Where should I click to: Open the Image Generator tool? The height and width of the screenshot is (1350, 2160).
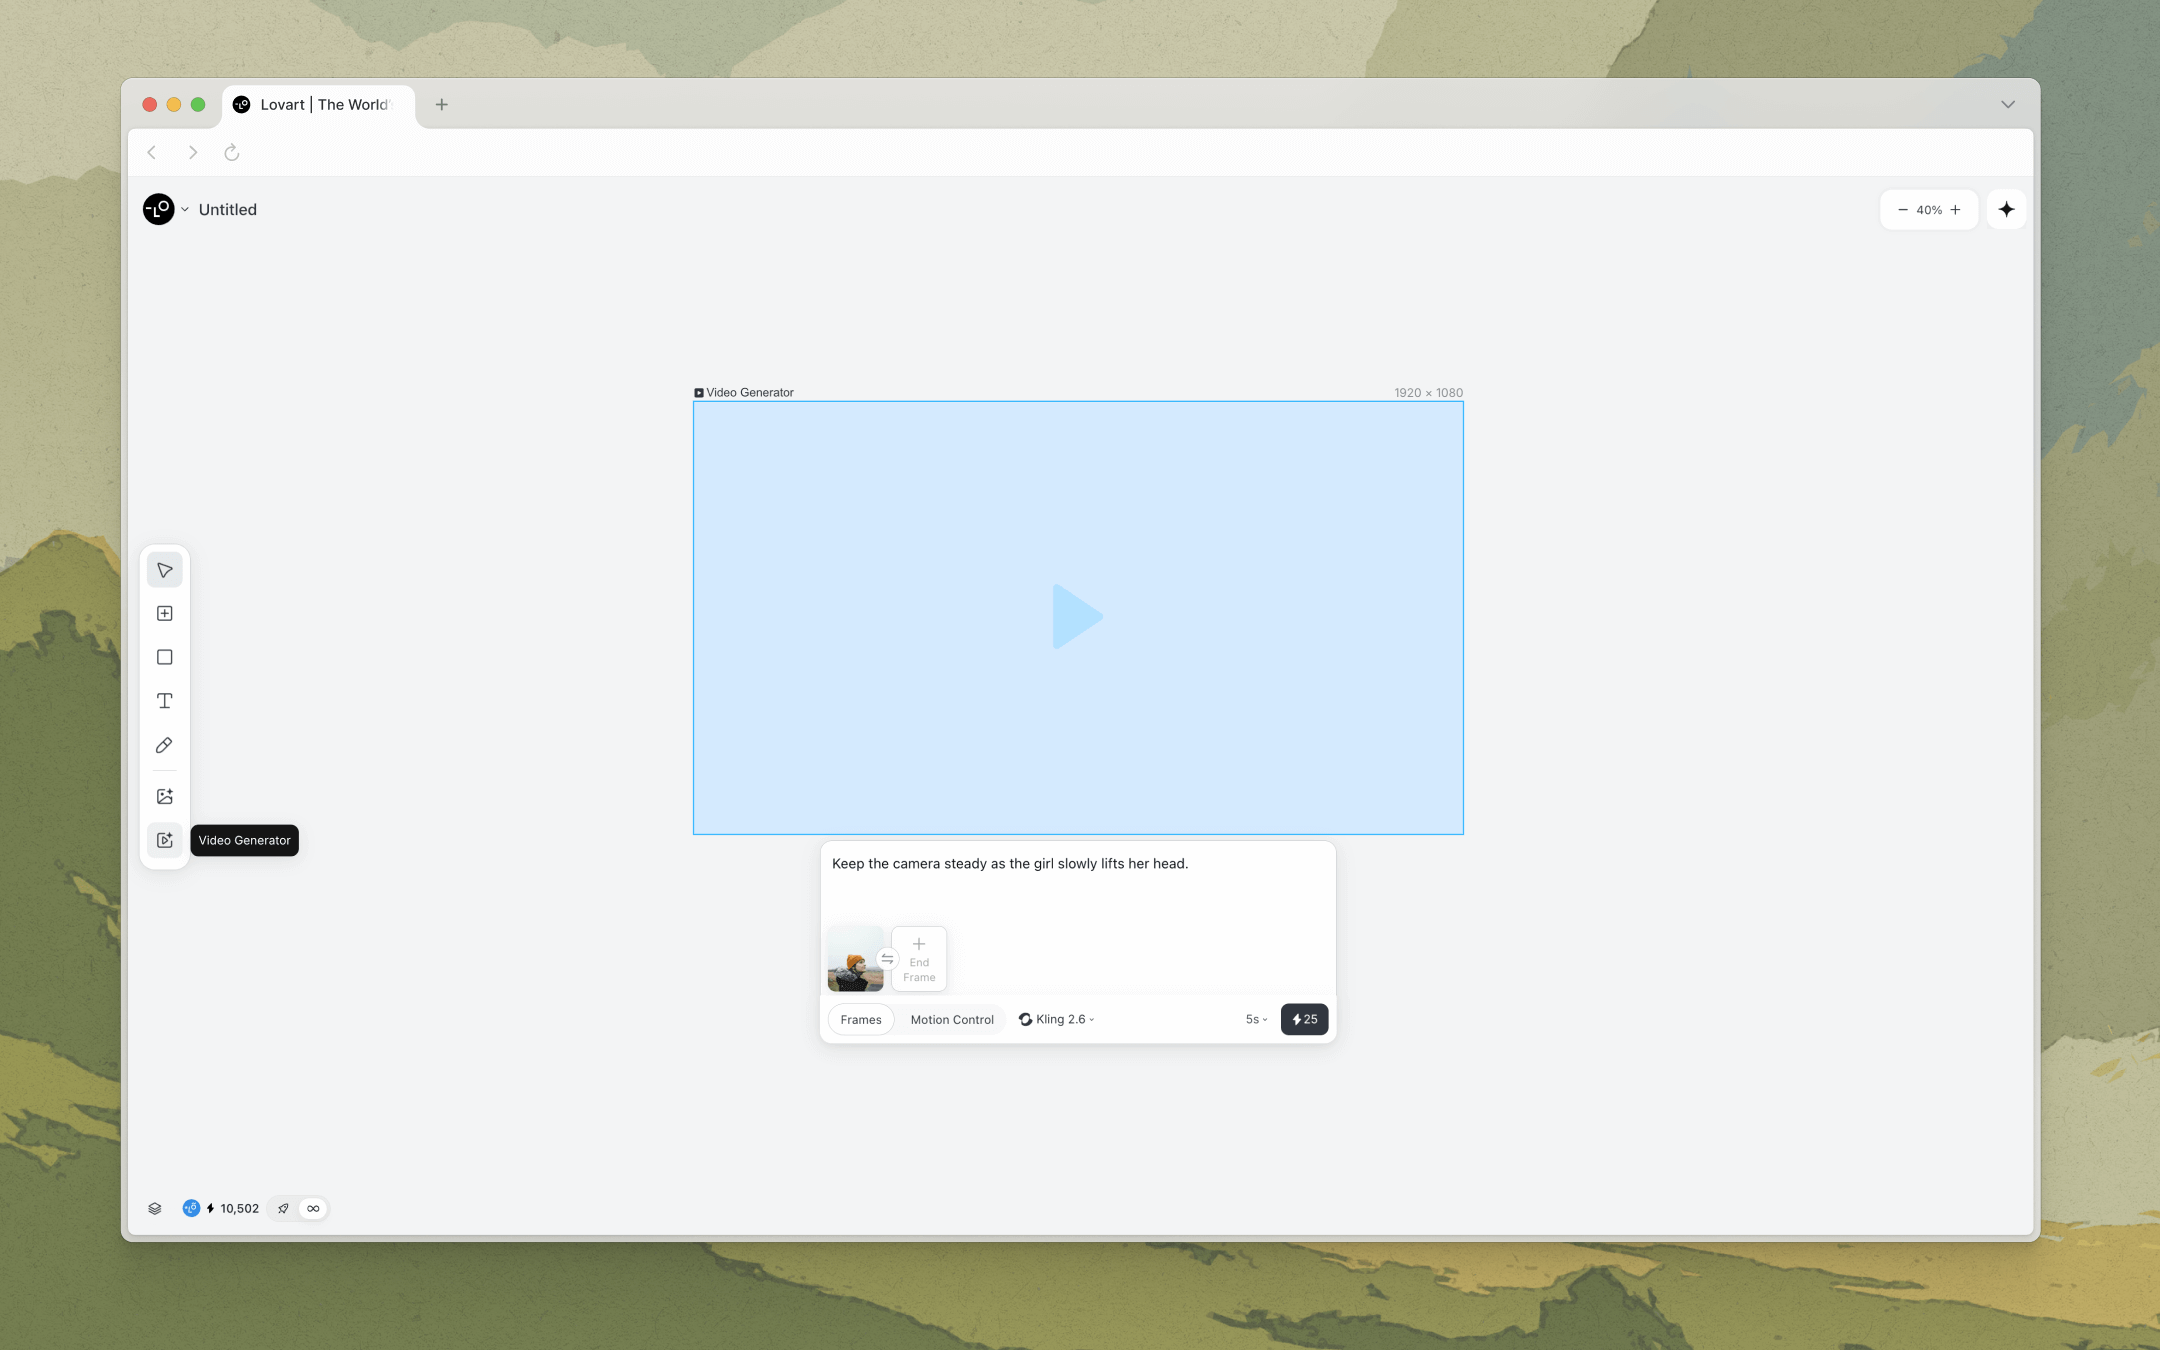(165, 796)
